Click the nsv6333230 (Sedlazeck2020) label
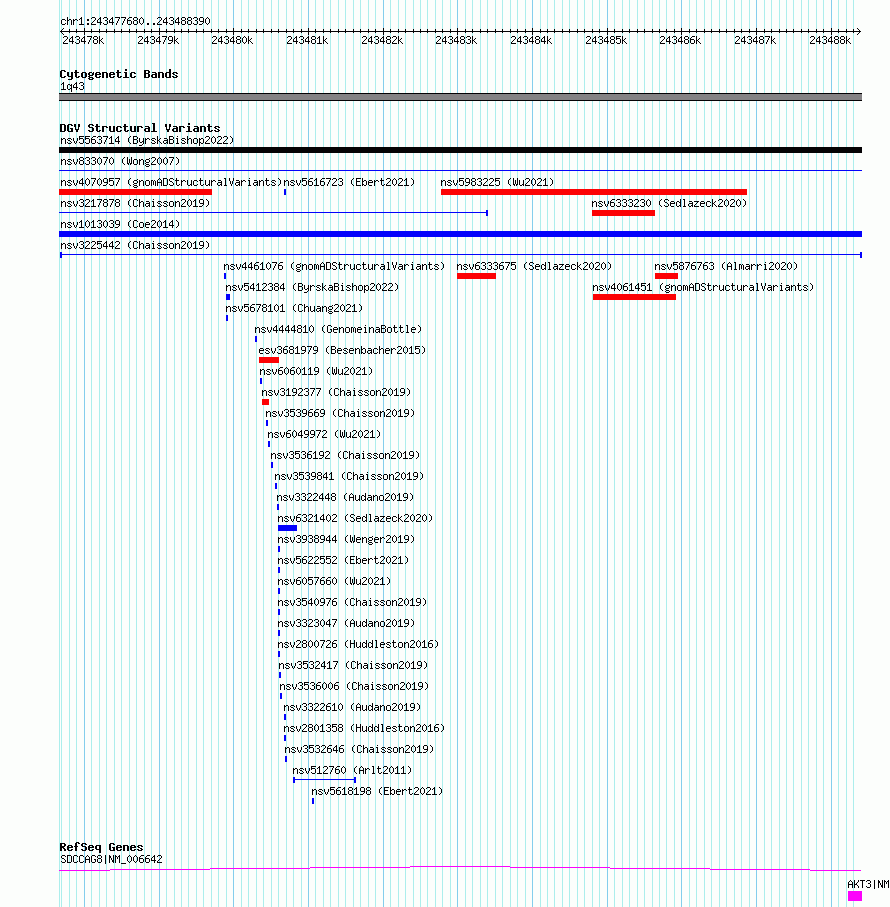890x907 pixels. tap(669, 203)
